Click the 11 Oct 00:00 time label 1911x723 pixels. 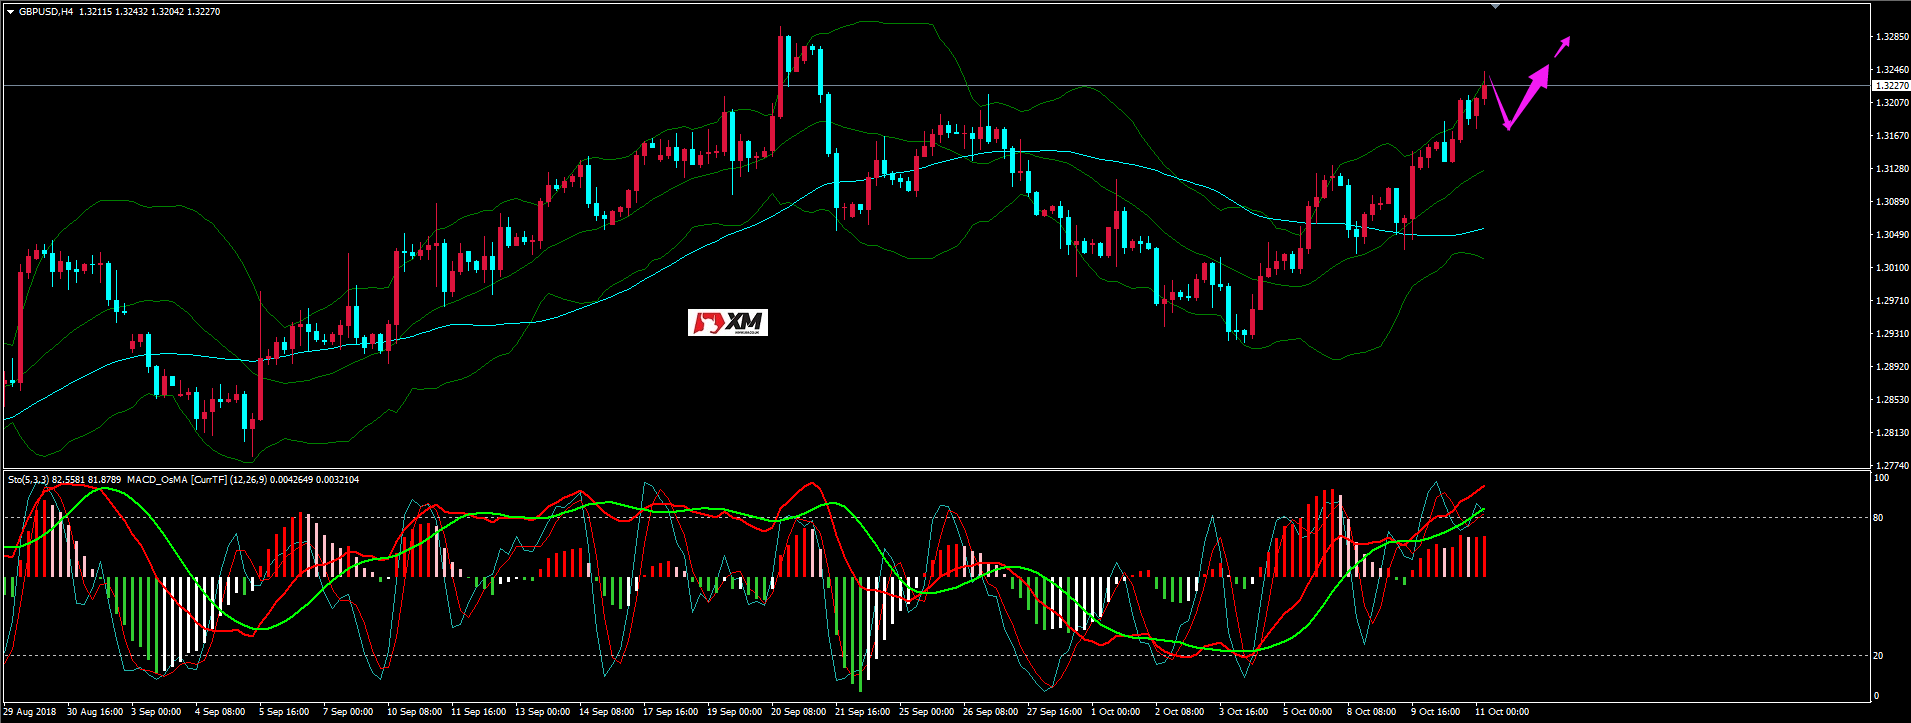1502,712
